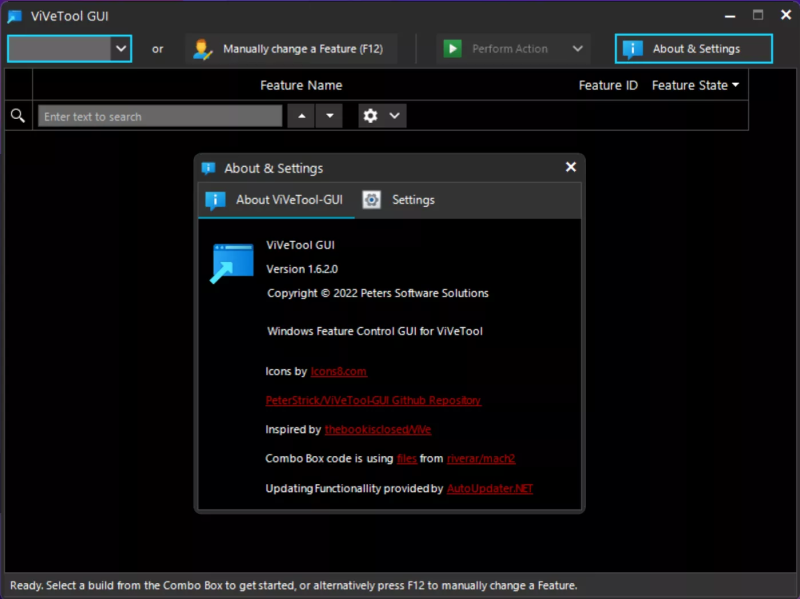Click the ViVeTool GUI logo in the About dialog
Screen dimensions: 800x599
pyautogui.click(x=231, y=262)
